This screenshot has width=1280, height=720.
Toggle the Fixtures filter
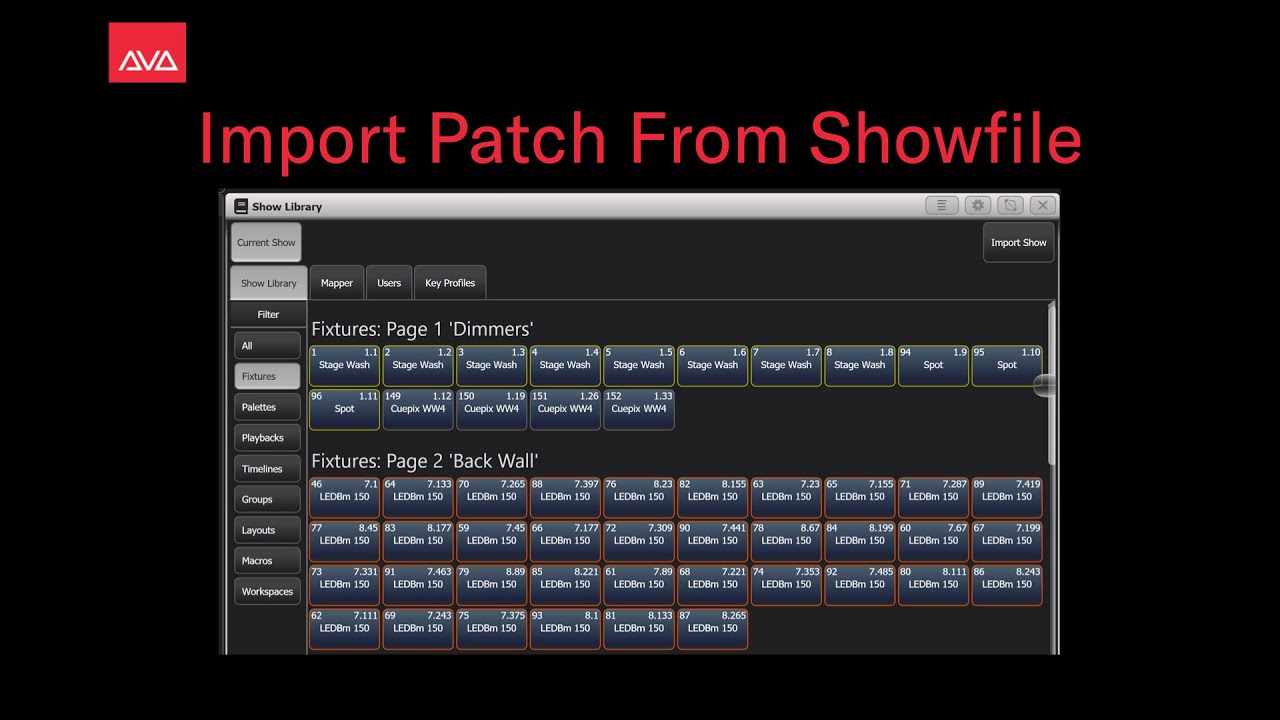pyautogui.click(x=267, y=376)
